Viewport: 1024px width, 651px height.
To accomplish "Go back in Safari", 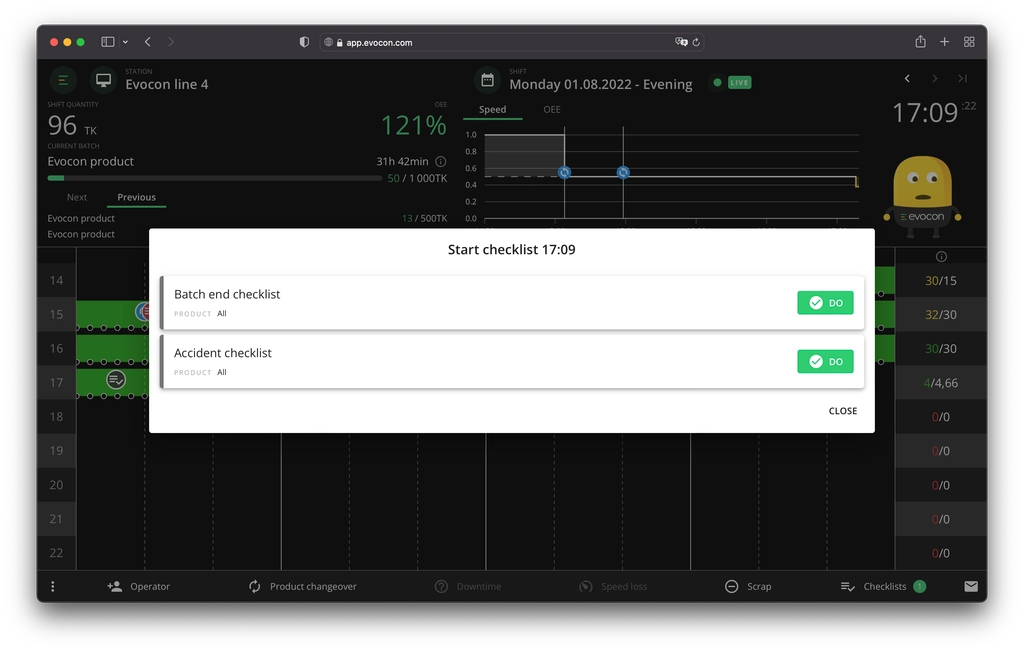I will (x=148, y=42).
